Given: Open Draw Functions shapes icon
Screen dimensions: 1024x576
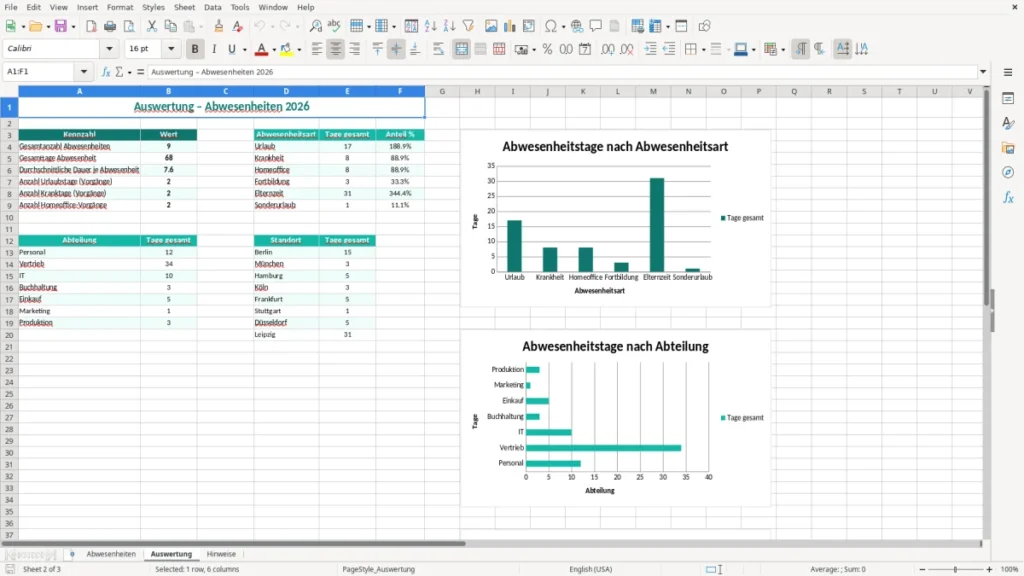Looking at the screenshot, I should [x=704, y=26].
